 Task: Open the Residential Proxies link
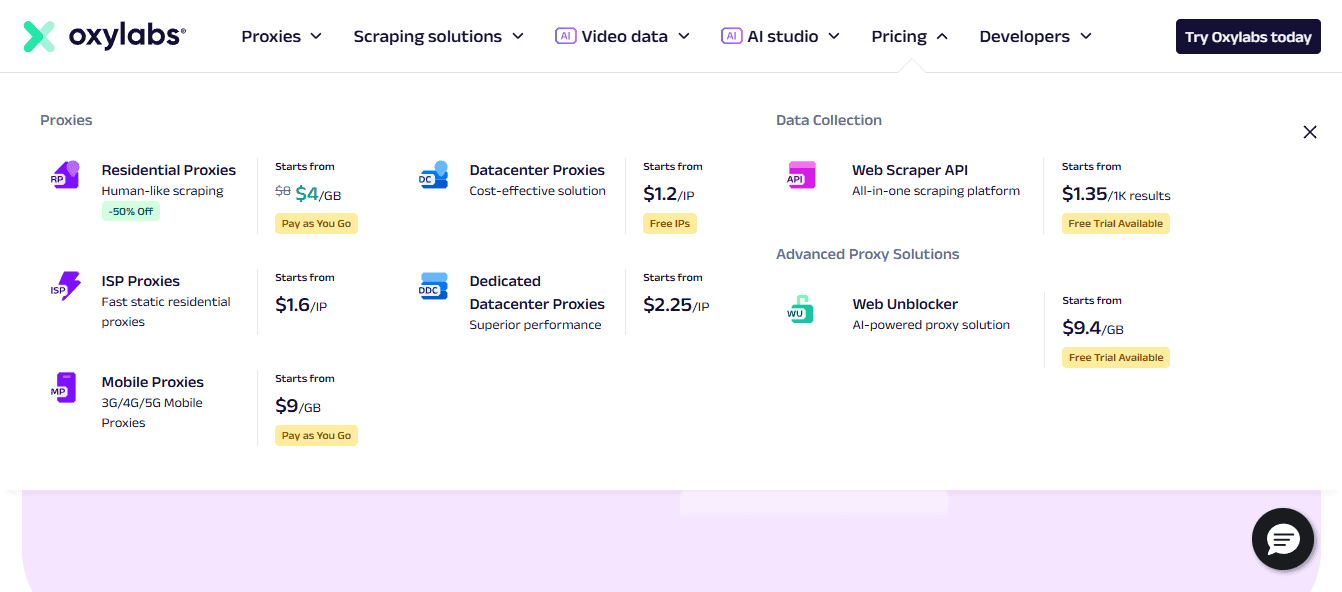click(169, 170)
